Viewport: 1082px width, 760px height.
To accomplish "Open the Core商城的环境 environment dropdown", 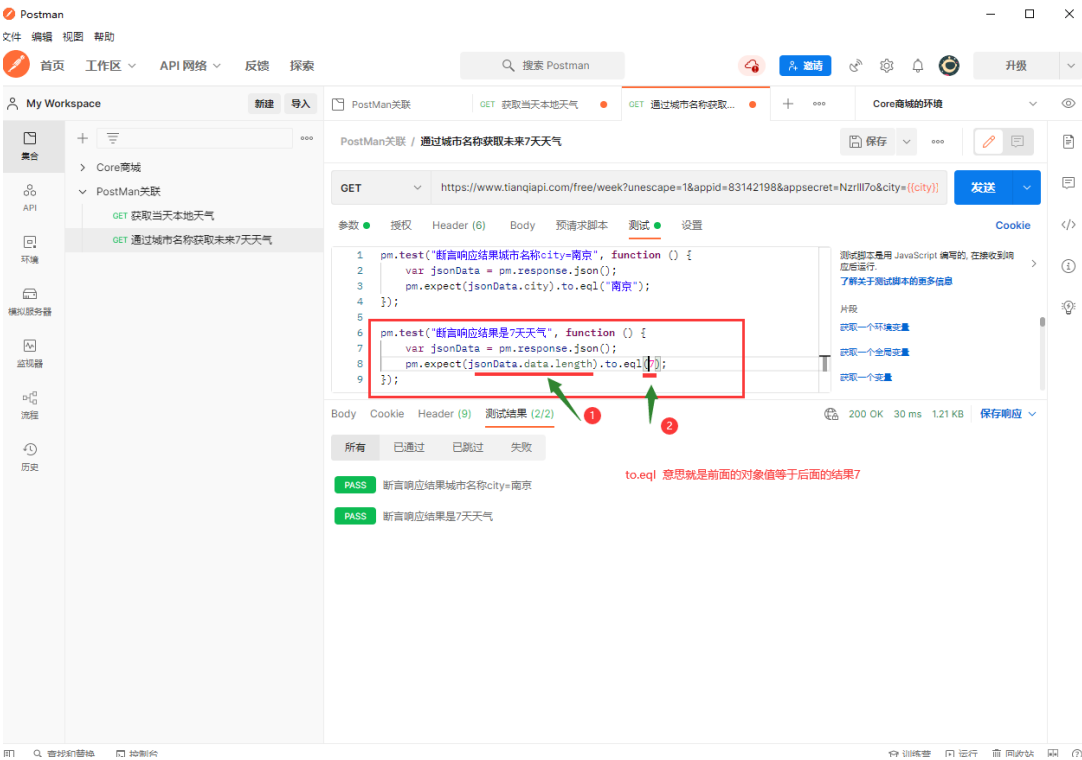I will pyautogui.click(x=954, y=104).
